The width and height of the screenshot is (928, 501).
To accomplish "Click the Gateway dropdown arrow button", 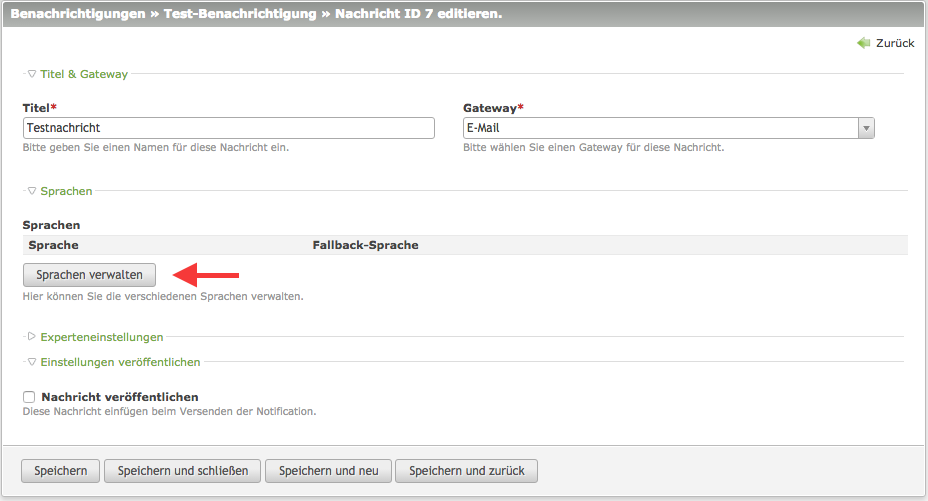I will (x=866, y=128).
